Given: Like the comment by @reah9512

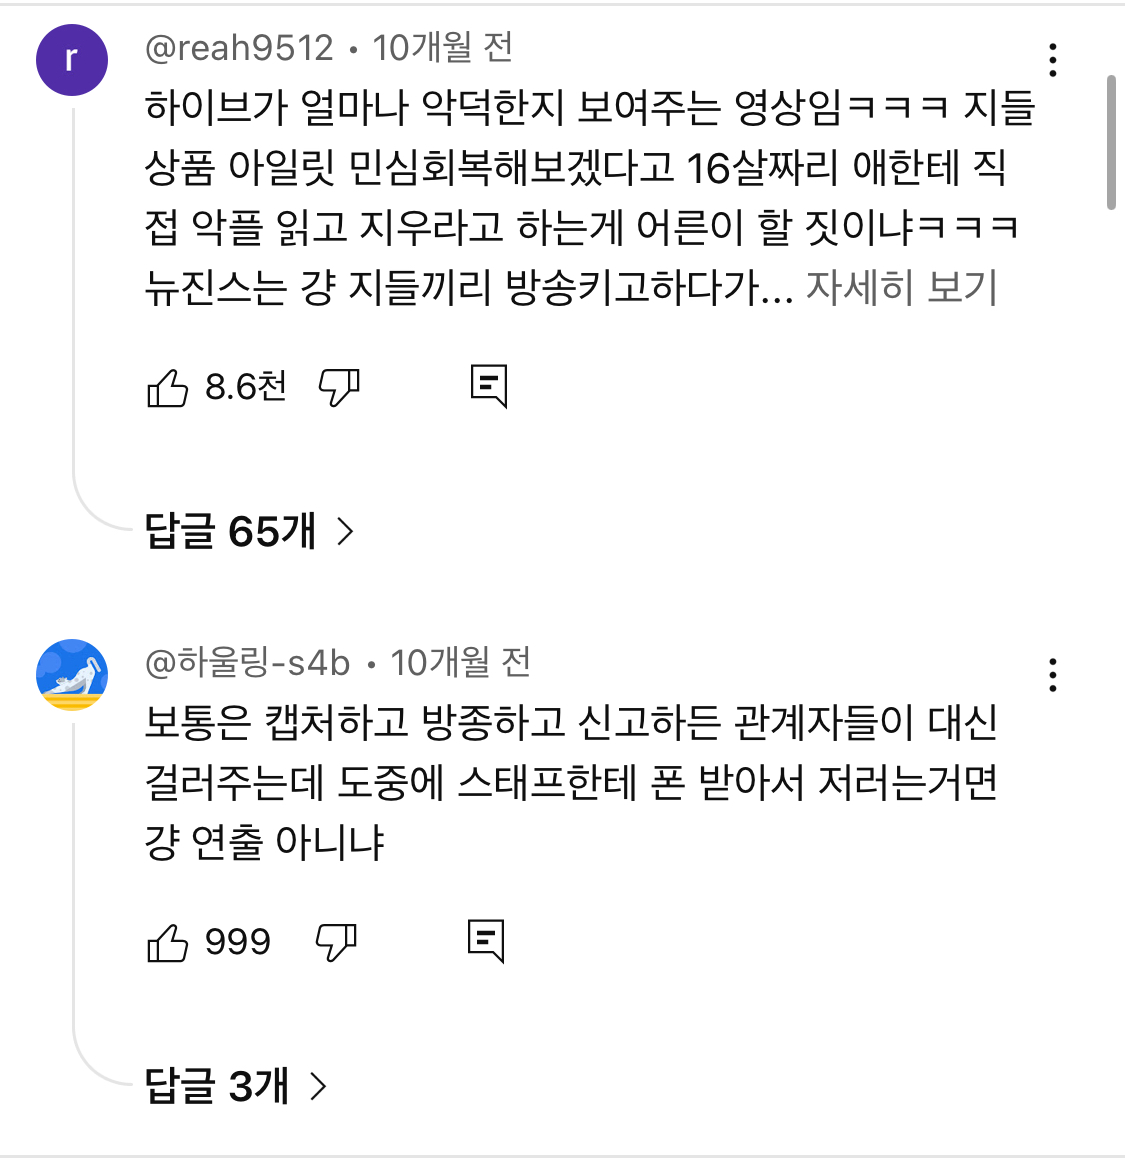Looking at the screenshot, I should click(167, 387).
